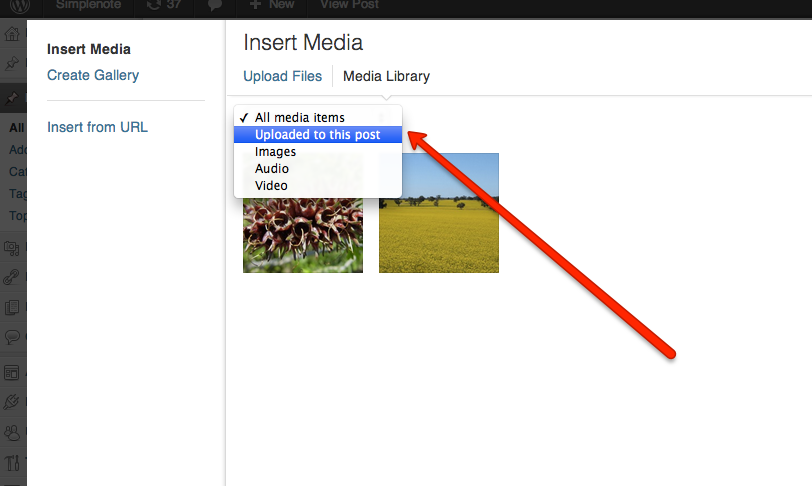Open the Pages icon in sidebar
The height and width of the screenshot is (486, 812).
pos(12,307)
